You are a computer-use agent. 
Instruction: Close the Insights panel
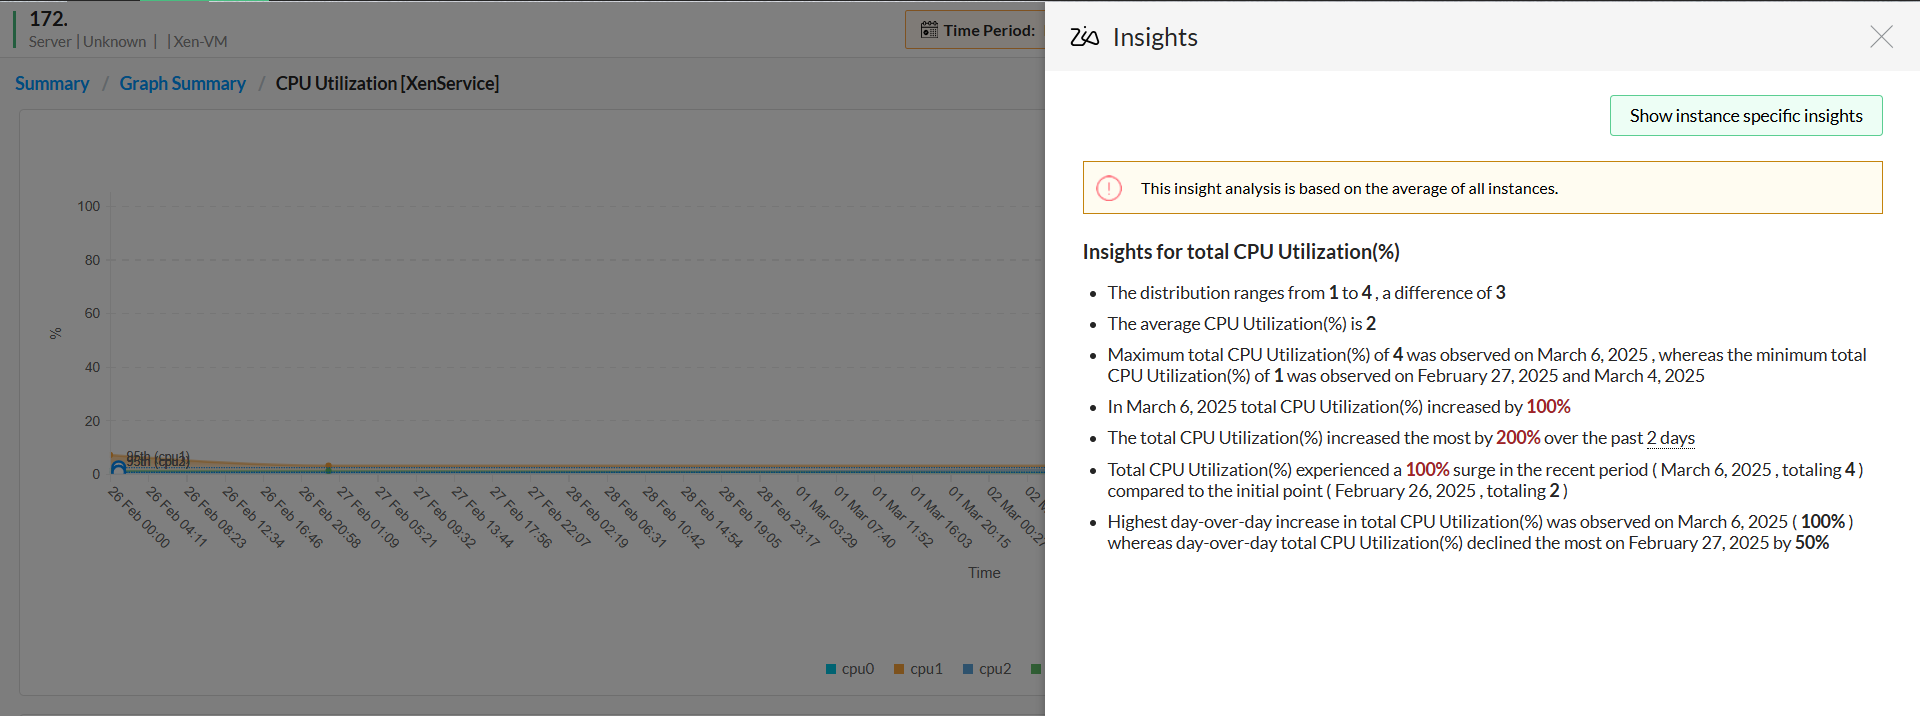(1881, 37)
